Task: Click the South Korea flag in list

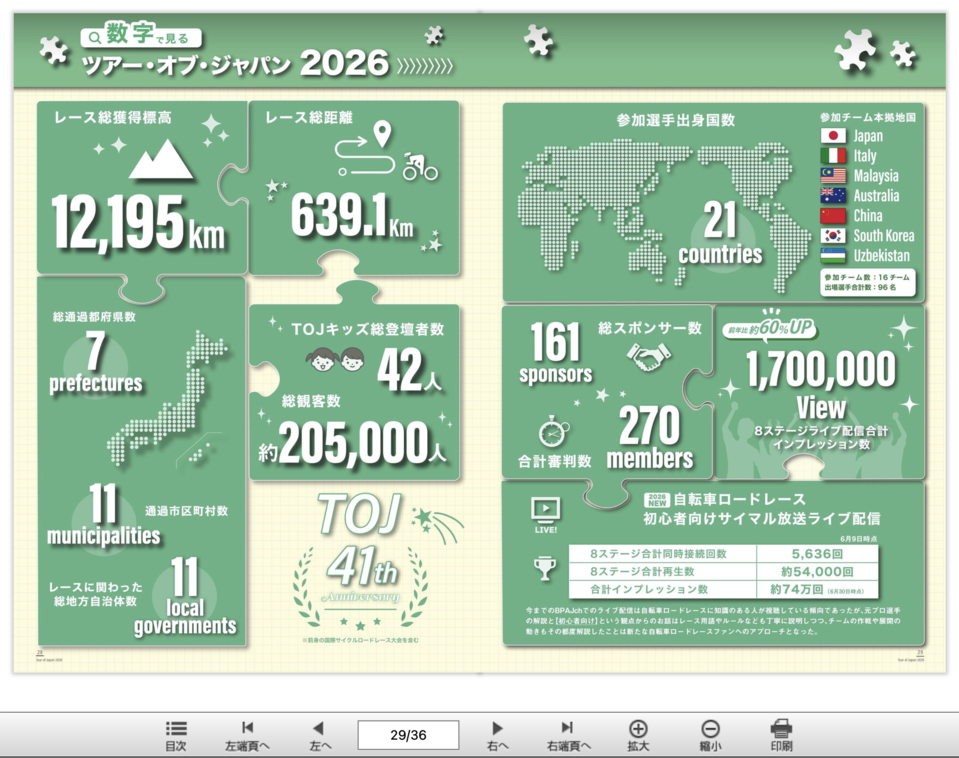Action: click(833, 236)
